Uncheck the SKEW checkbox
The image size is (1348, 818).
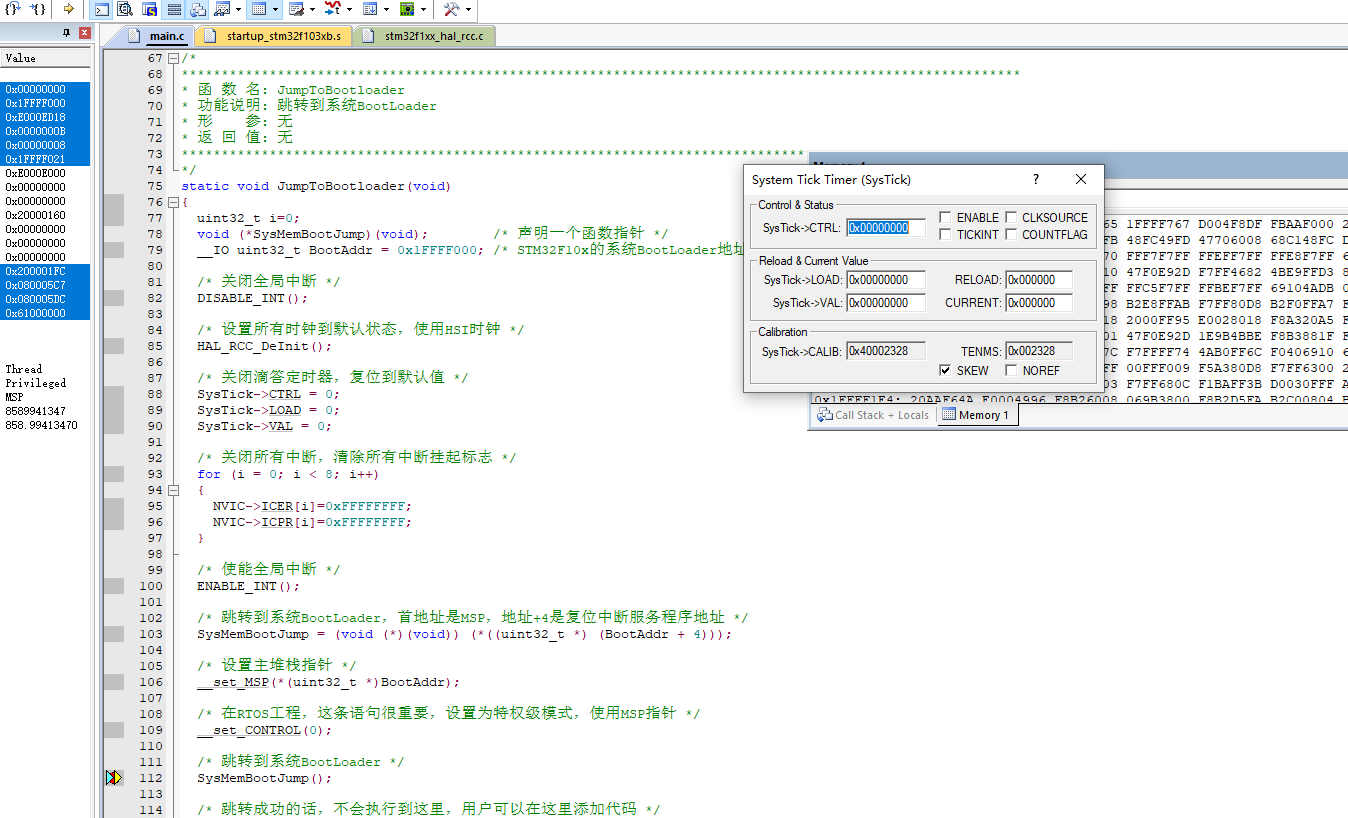coord(946,370)
